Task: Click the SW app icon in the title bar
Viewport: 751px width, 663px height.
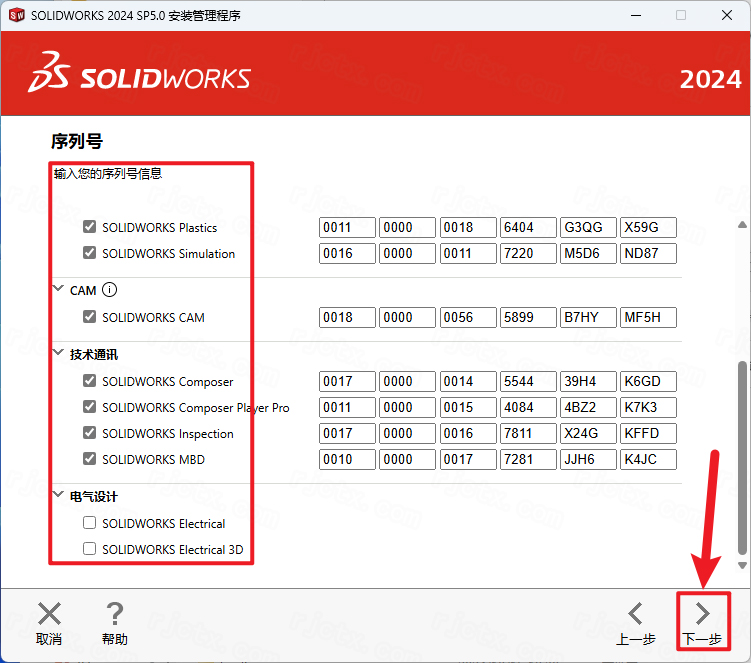Action: [x=16, y=15]
